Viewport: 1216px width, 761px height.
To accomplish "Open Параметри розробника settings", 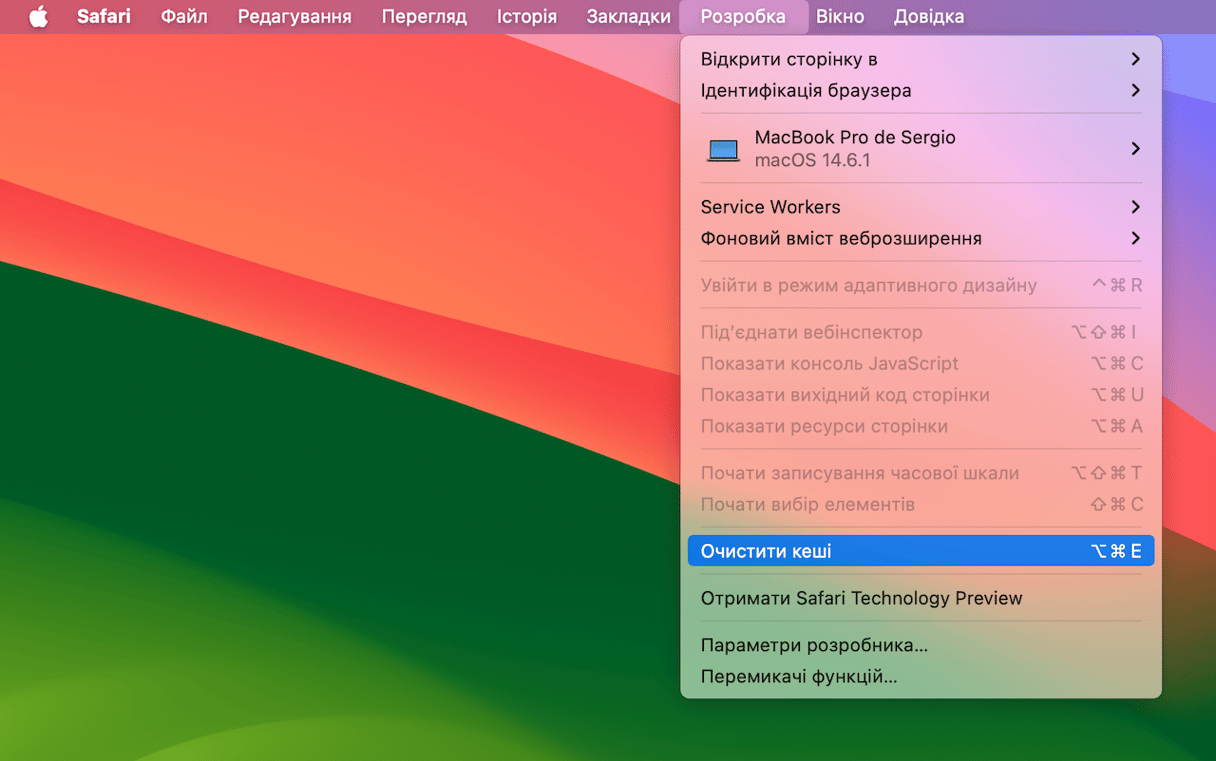I will pos(814,645).
